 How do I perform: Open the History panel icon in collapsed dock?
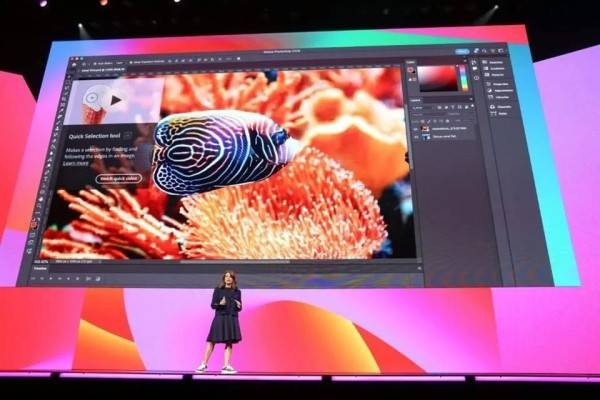474,62
